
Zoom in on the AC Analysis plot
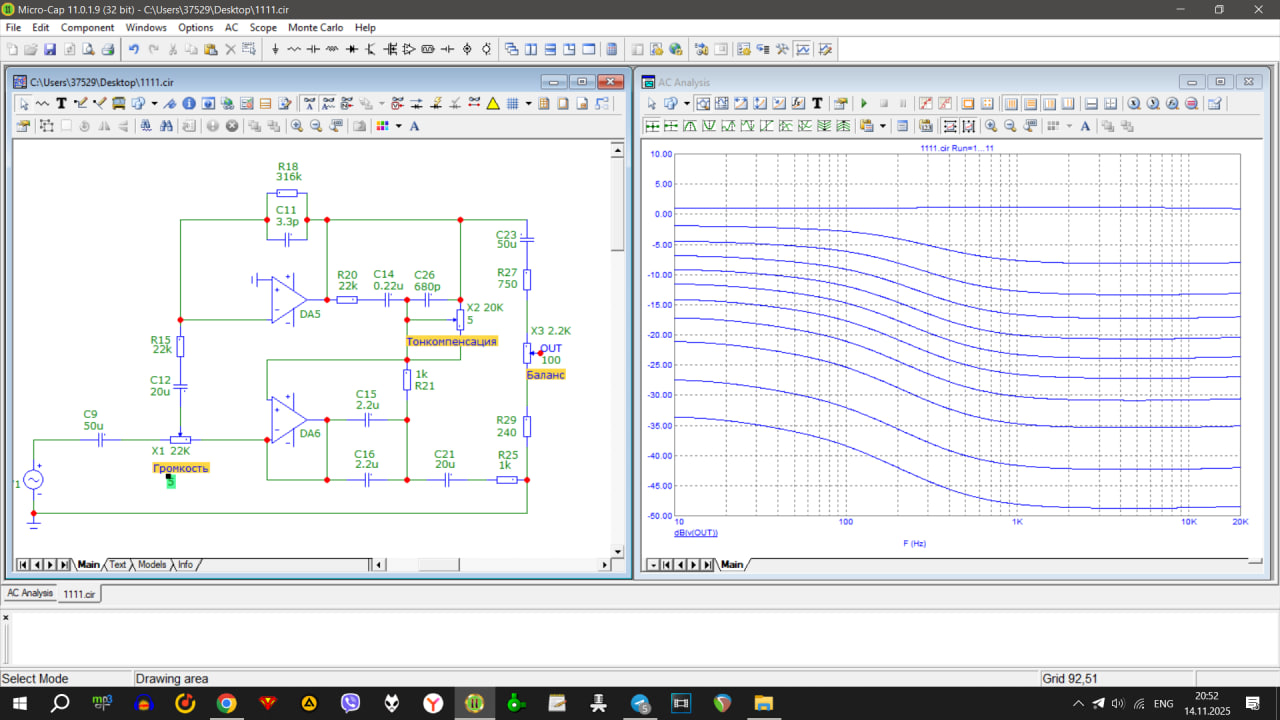(x=990, y=126)
